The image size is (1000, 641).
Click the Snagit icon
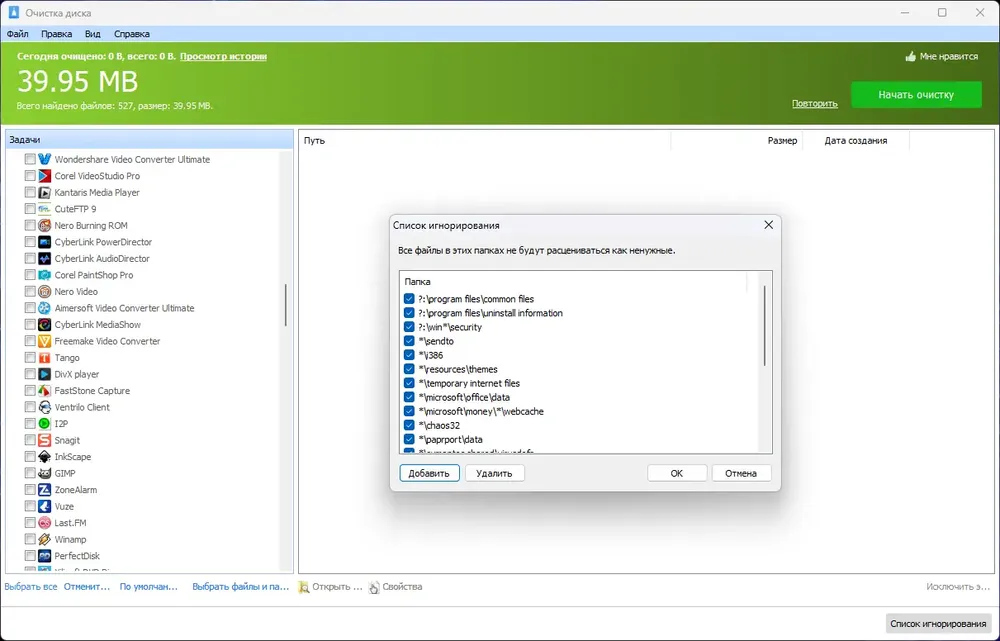click(44, 440)
